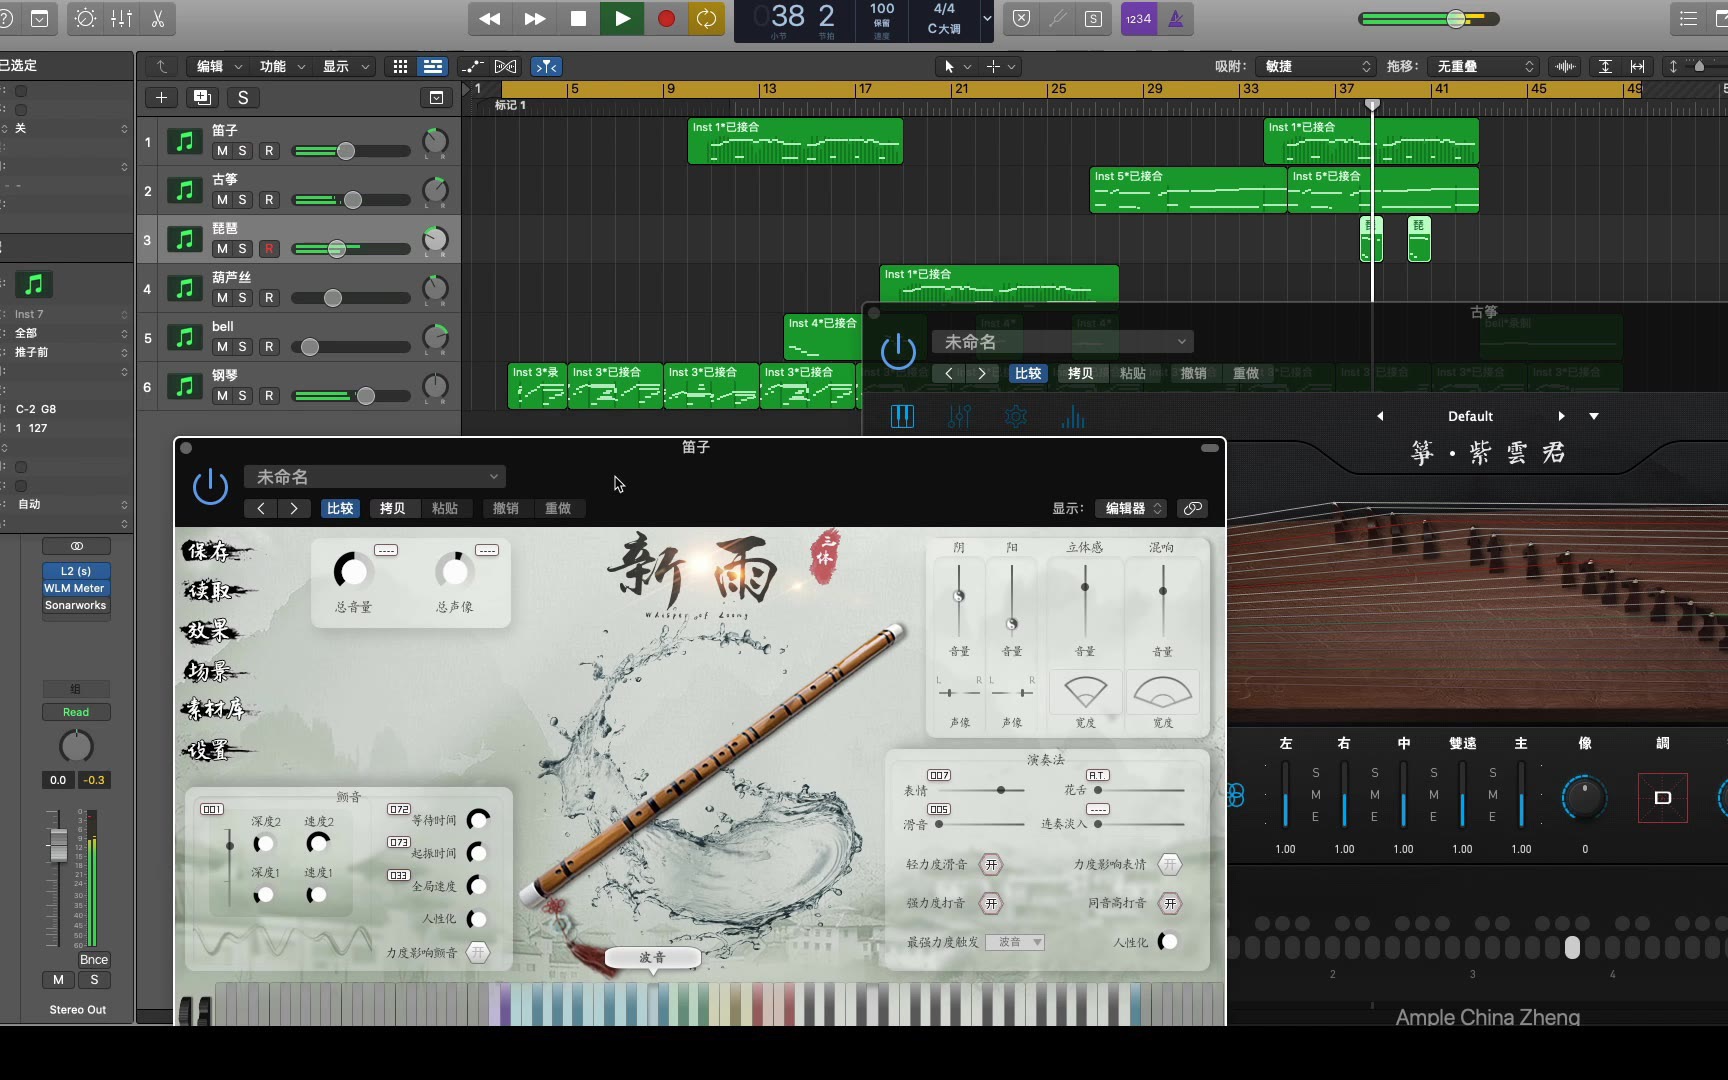This screenshot has width=1728, height=1080.
Task: Mute the 葫芦丝 track
Action: coord(222,298)
